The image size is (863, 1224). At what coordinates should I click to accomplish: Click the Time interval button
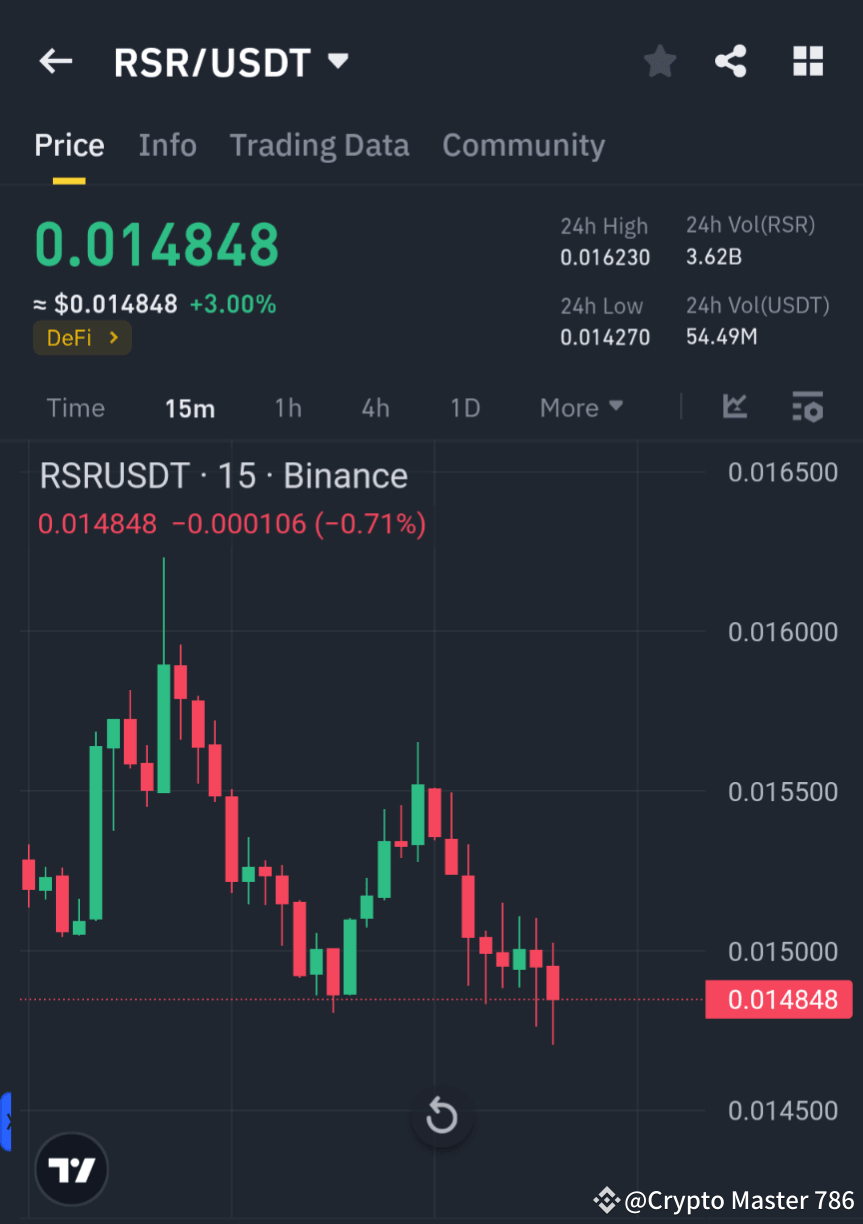76,407
